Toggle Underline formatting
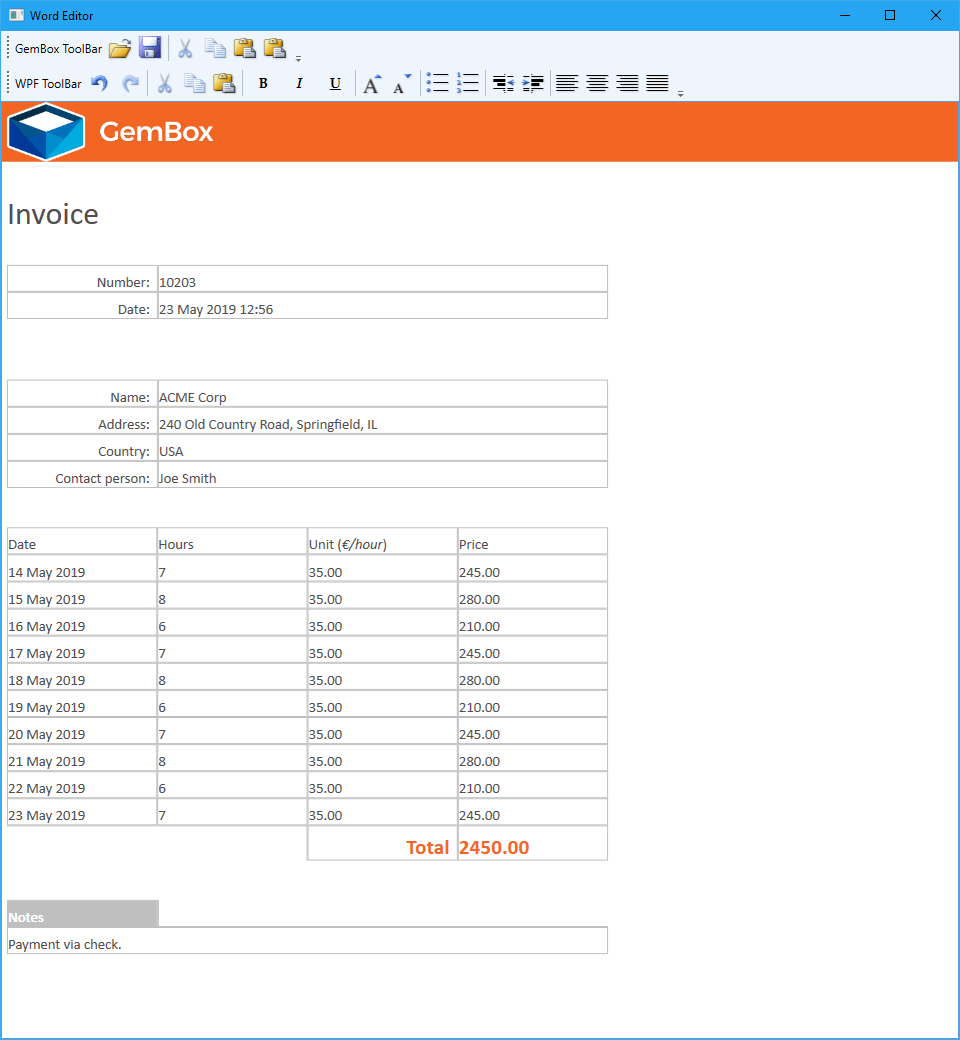960x1040 pixels. 335,84
